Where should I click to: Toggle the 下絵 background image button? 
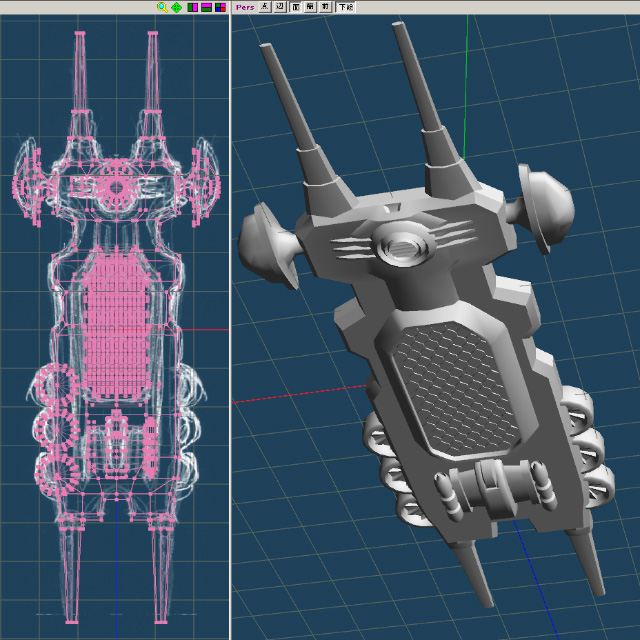pyautogui.click(x=346, y=7)
